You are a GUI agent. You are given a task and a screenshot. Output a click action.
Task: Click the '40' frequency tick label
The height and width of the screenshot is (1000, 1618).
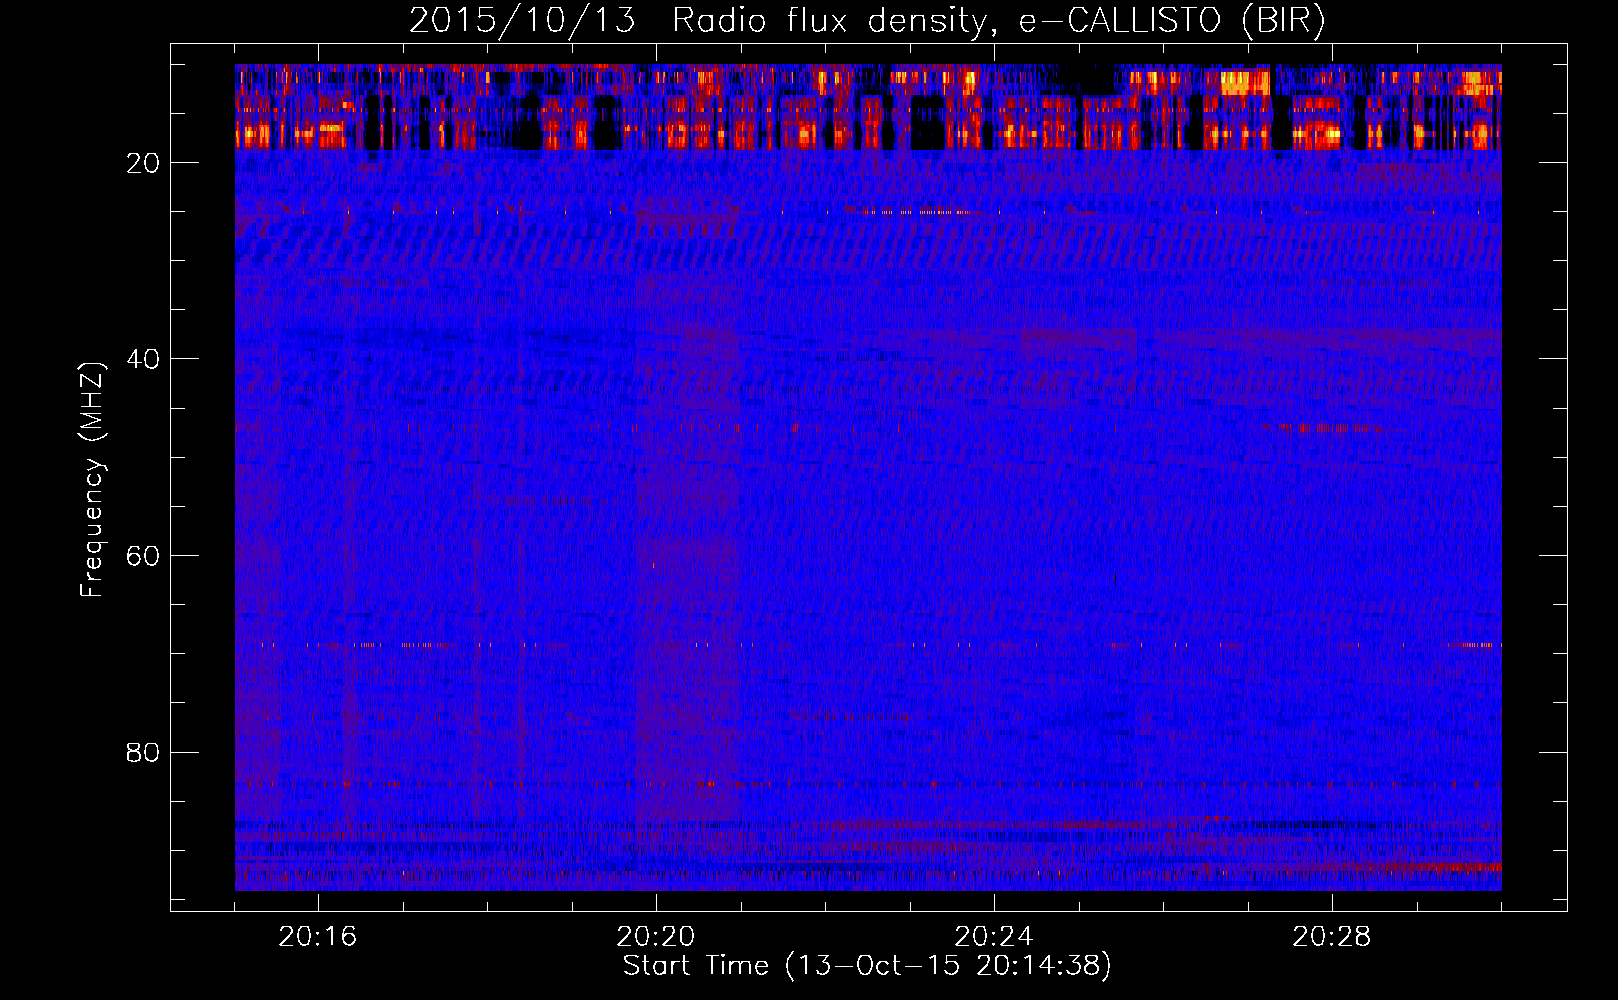[143, 359]
